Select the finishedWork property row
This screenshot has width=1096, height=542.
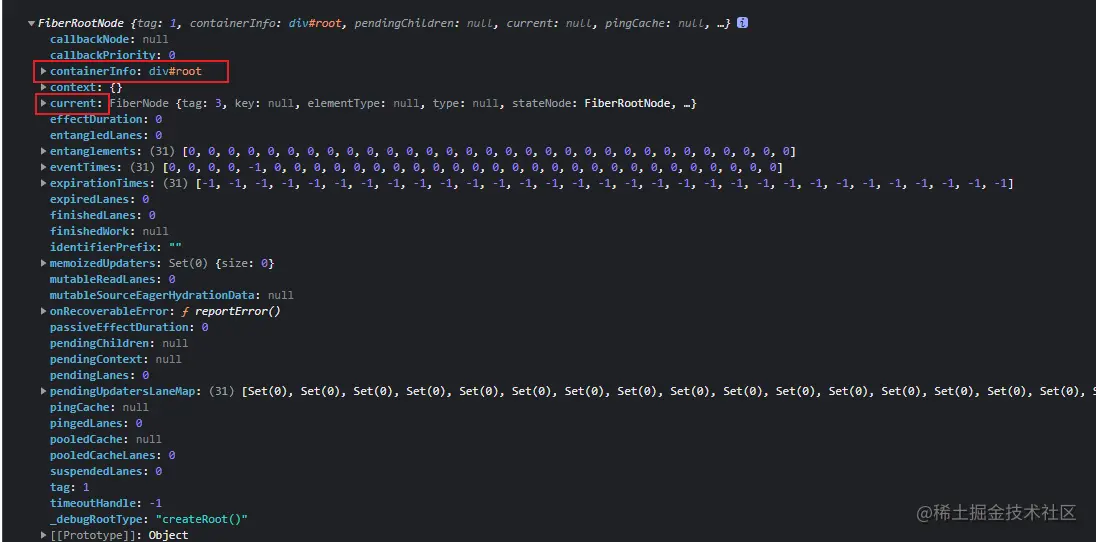click(x=109, y=231)
